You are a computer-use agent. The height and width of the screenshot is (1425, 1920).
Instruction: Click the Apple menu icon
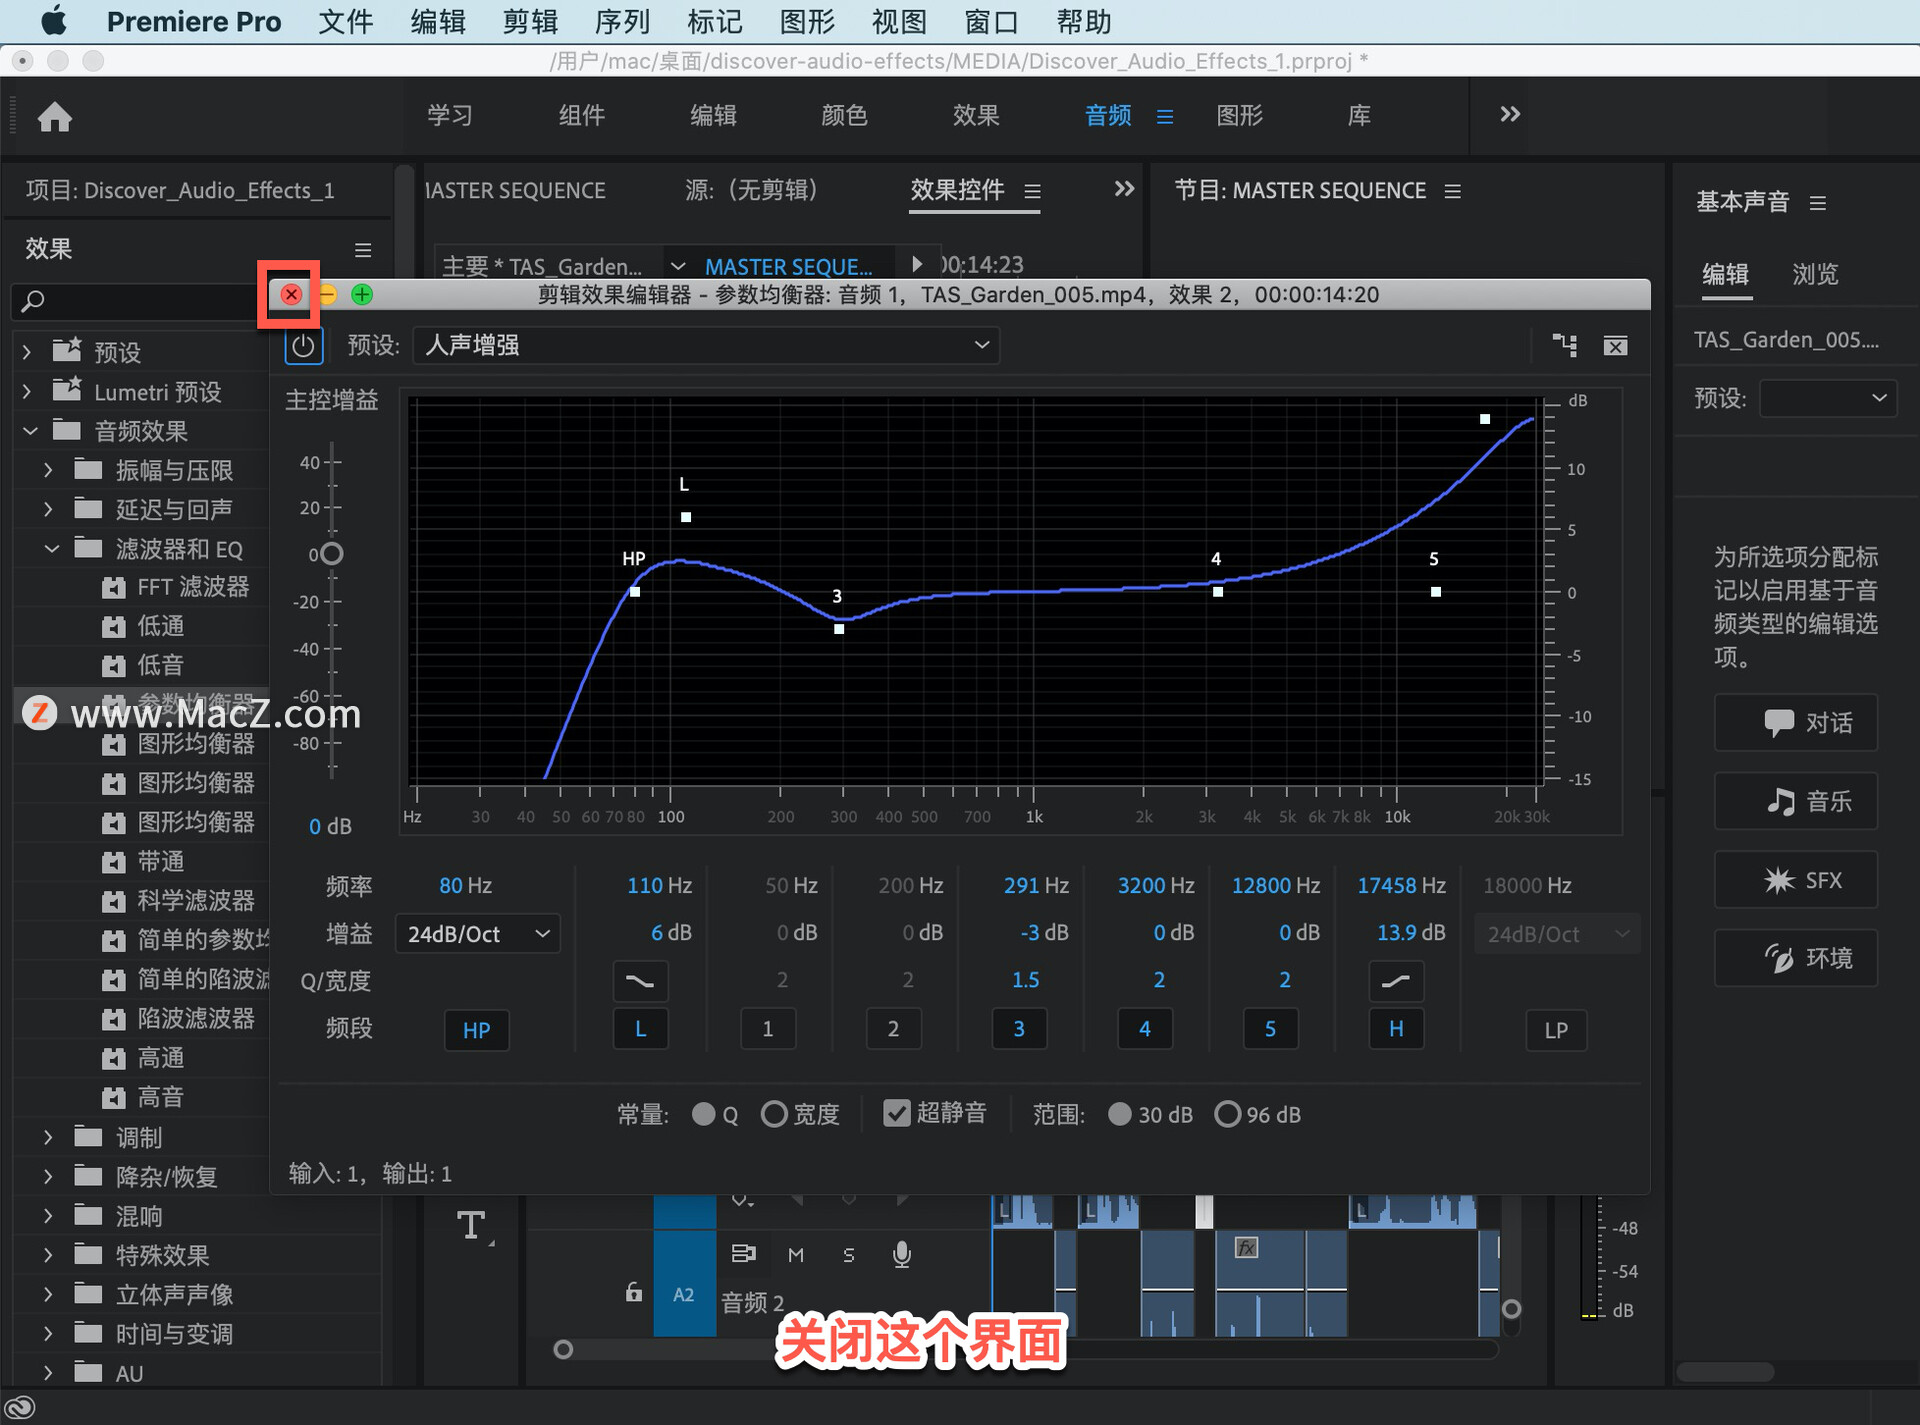[x=53, y=21]
